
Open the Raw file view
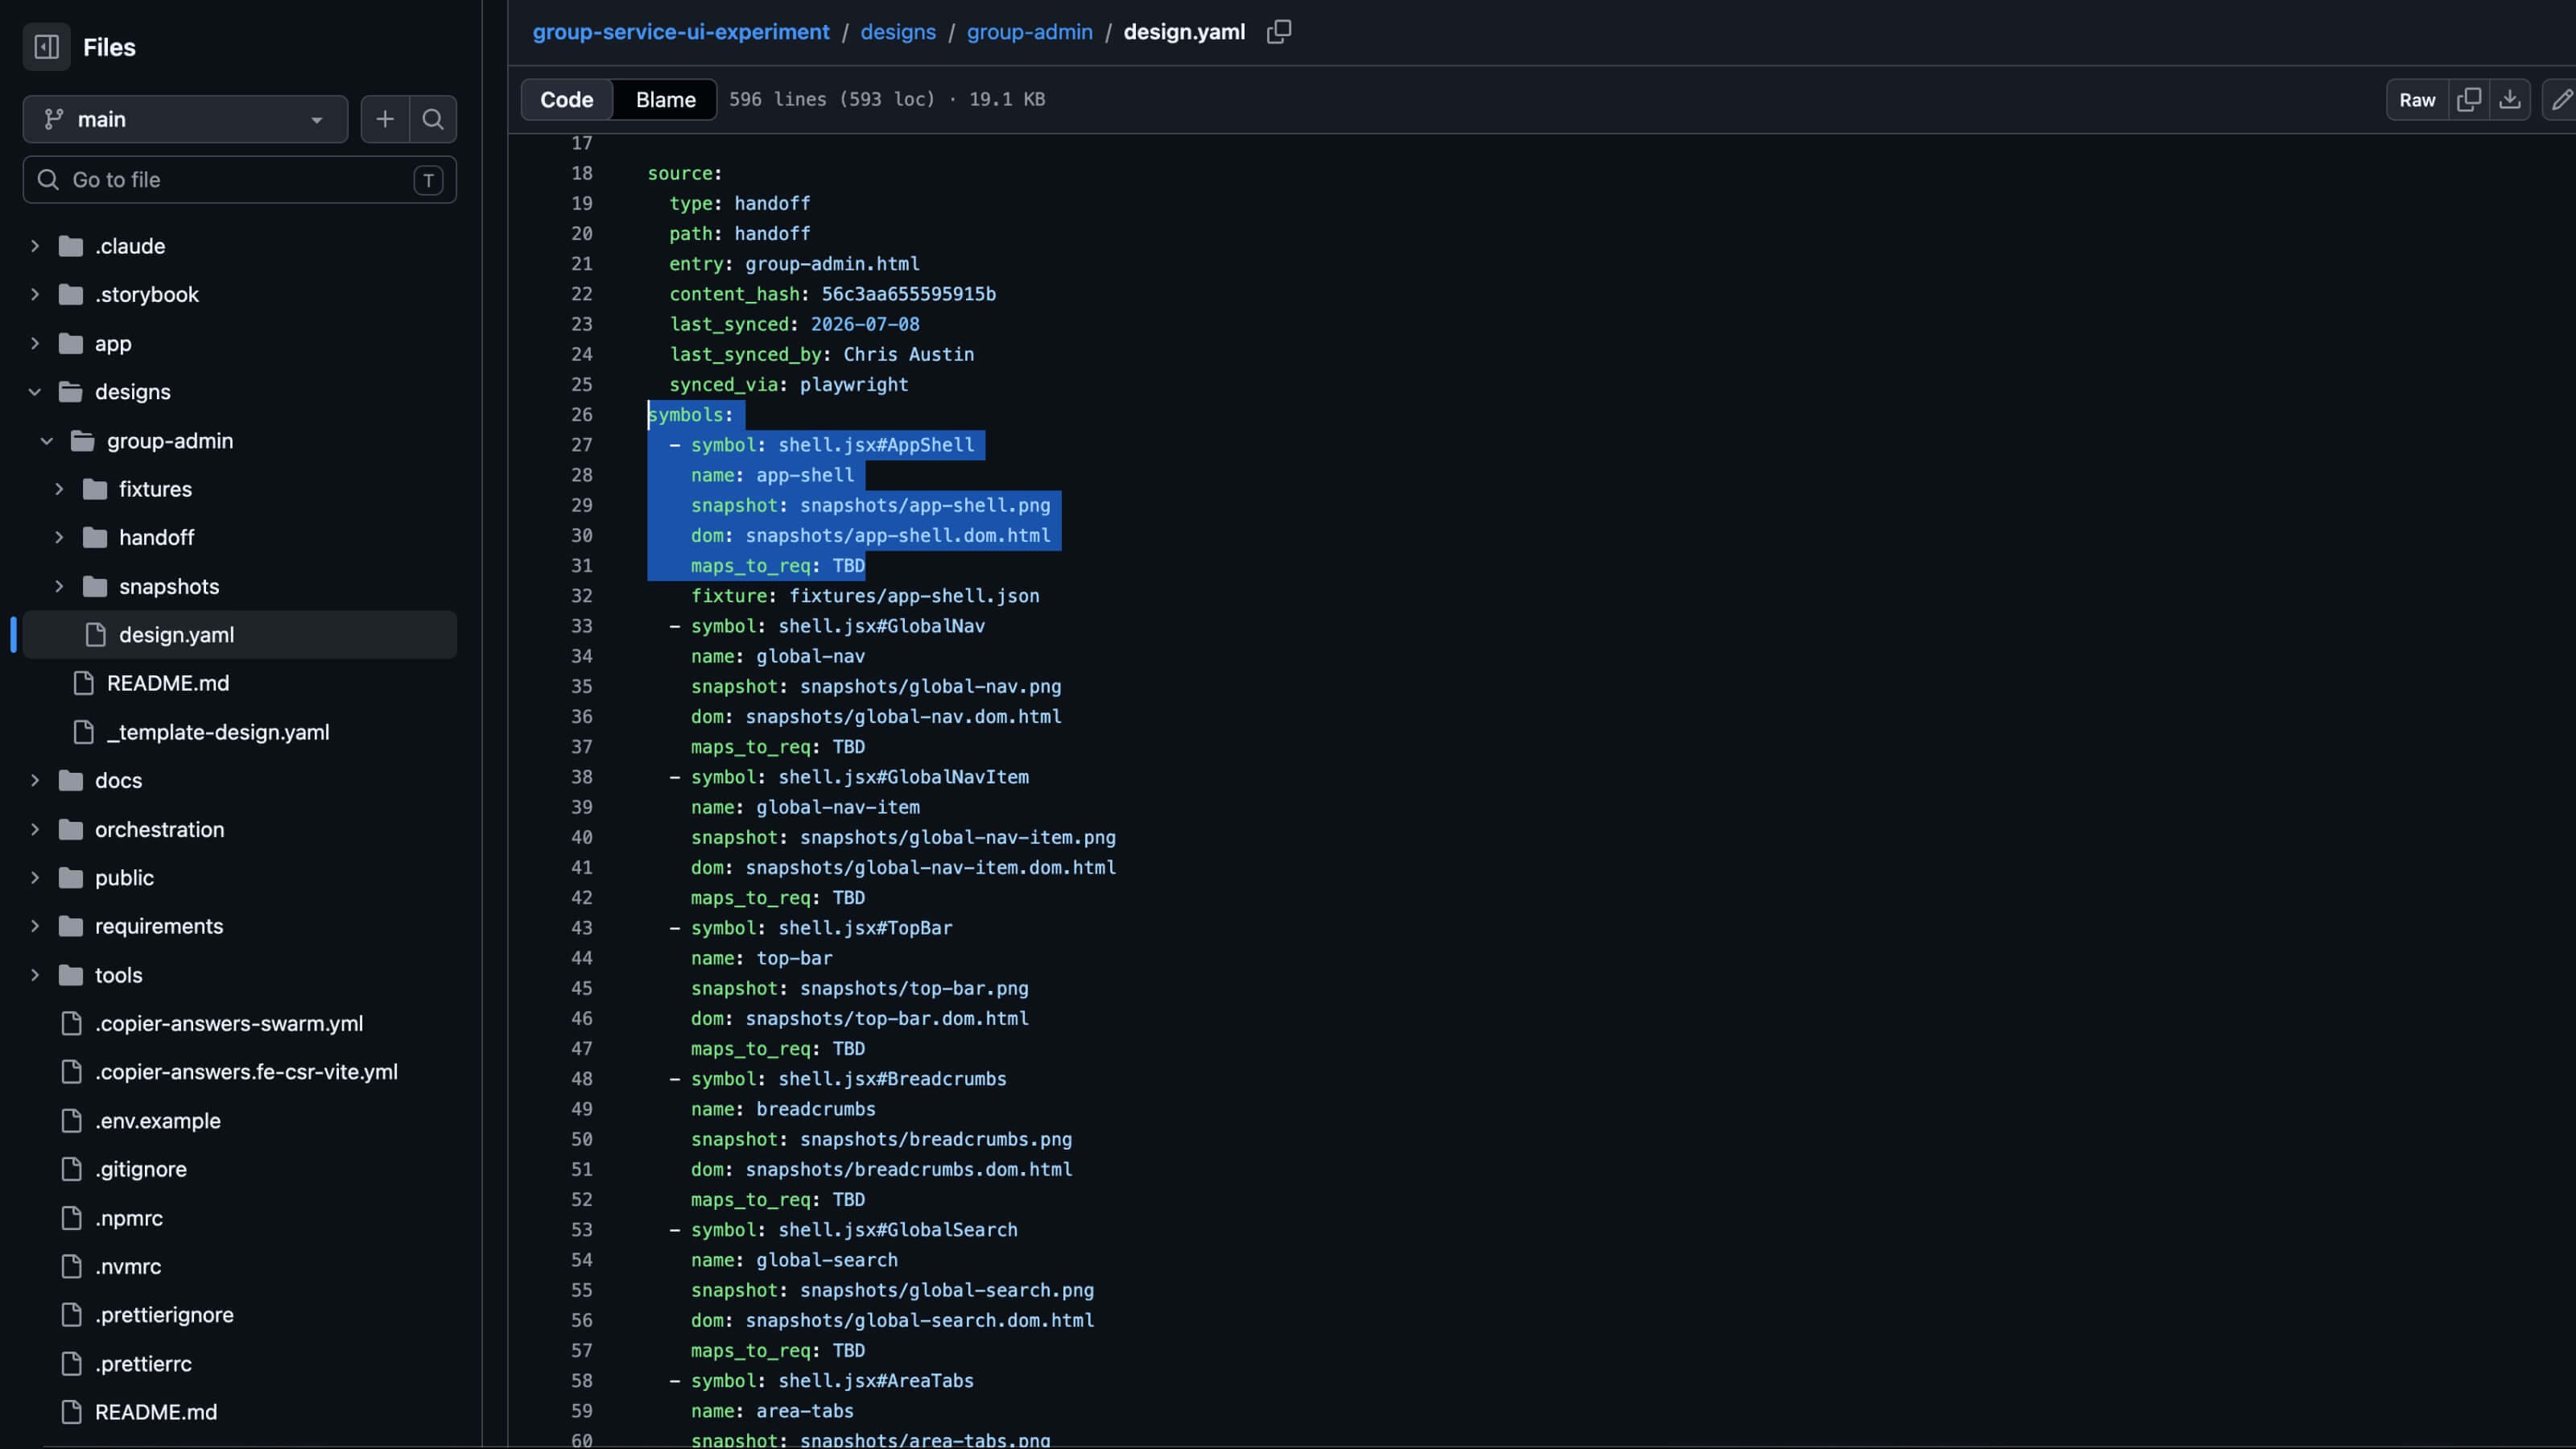[x=2417, y=100]
